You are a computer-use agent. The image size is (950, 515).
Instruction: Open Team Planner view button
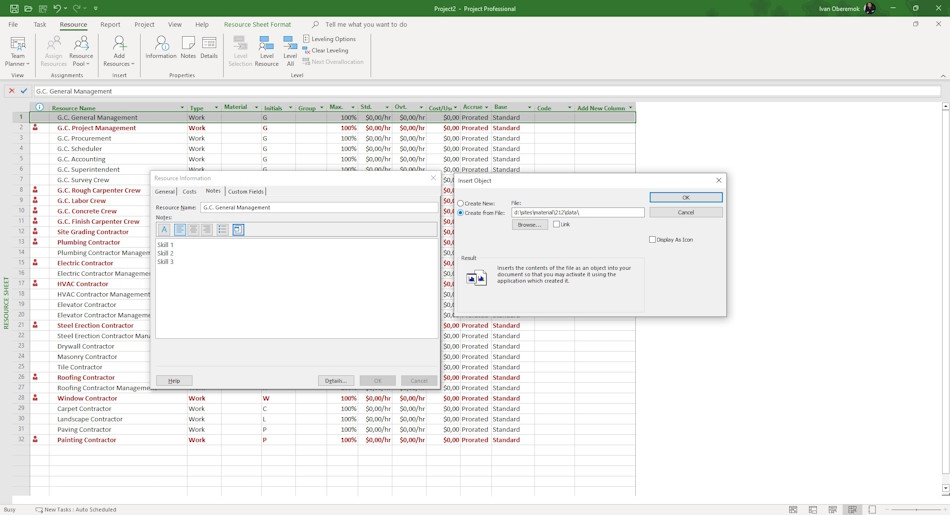coord(18,52)
